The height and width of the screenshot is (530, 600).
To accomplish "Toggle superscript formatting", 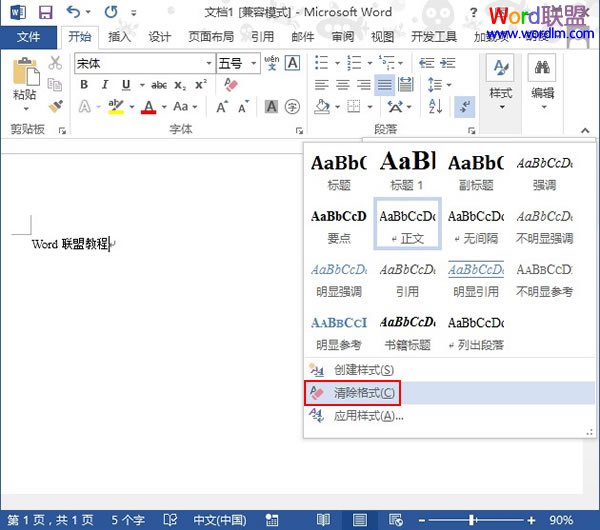I will pyautogui.click(x=201, y=85).
